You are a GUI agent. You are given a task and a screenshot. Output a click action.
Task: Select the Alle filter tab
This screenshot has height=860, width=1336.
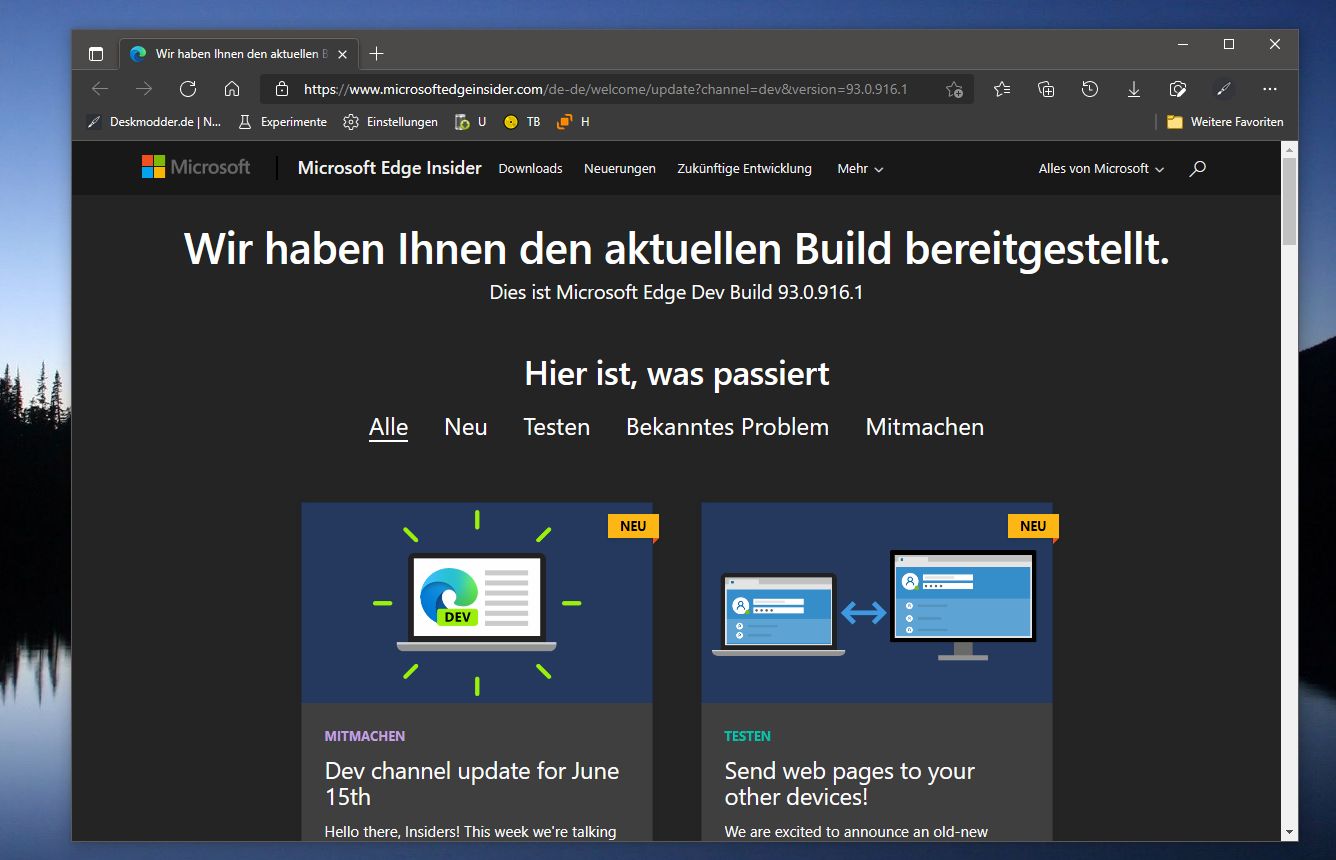point(388,427)
